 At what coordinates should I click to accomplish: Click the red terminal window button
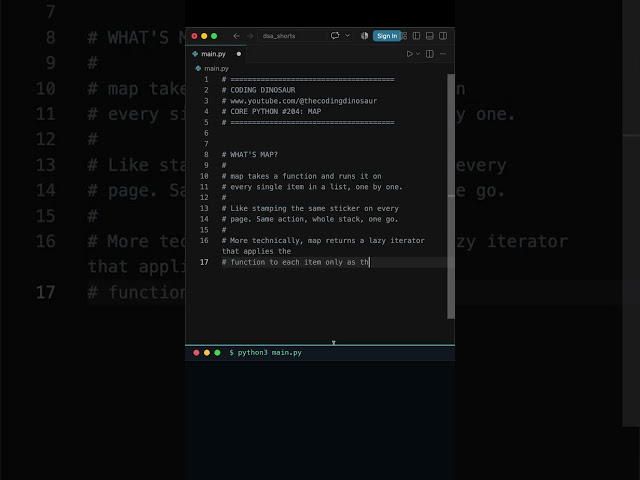point(196,353)
